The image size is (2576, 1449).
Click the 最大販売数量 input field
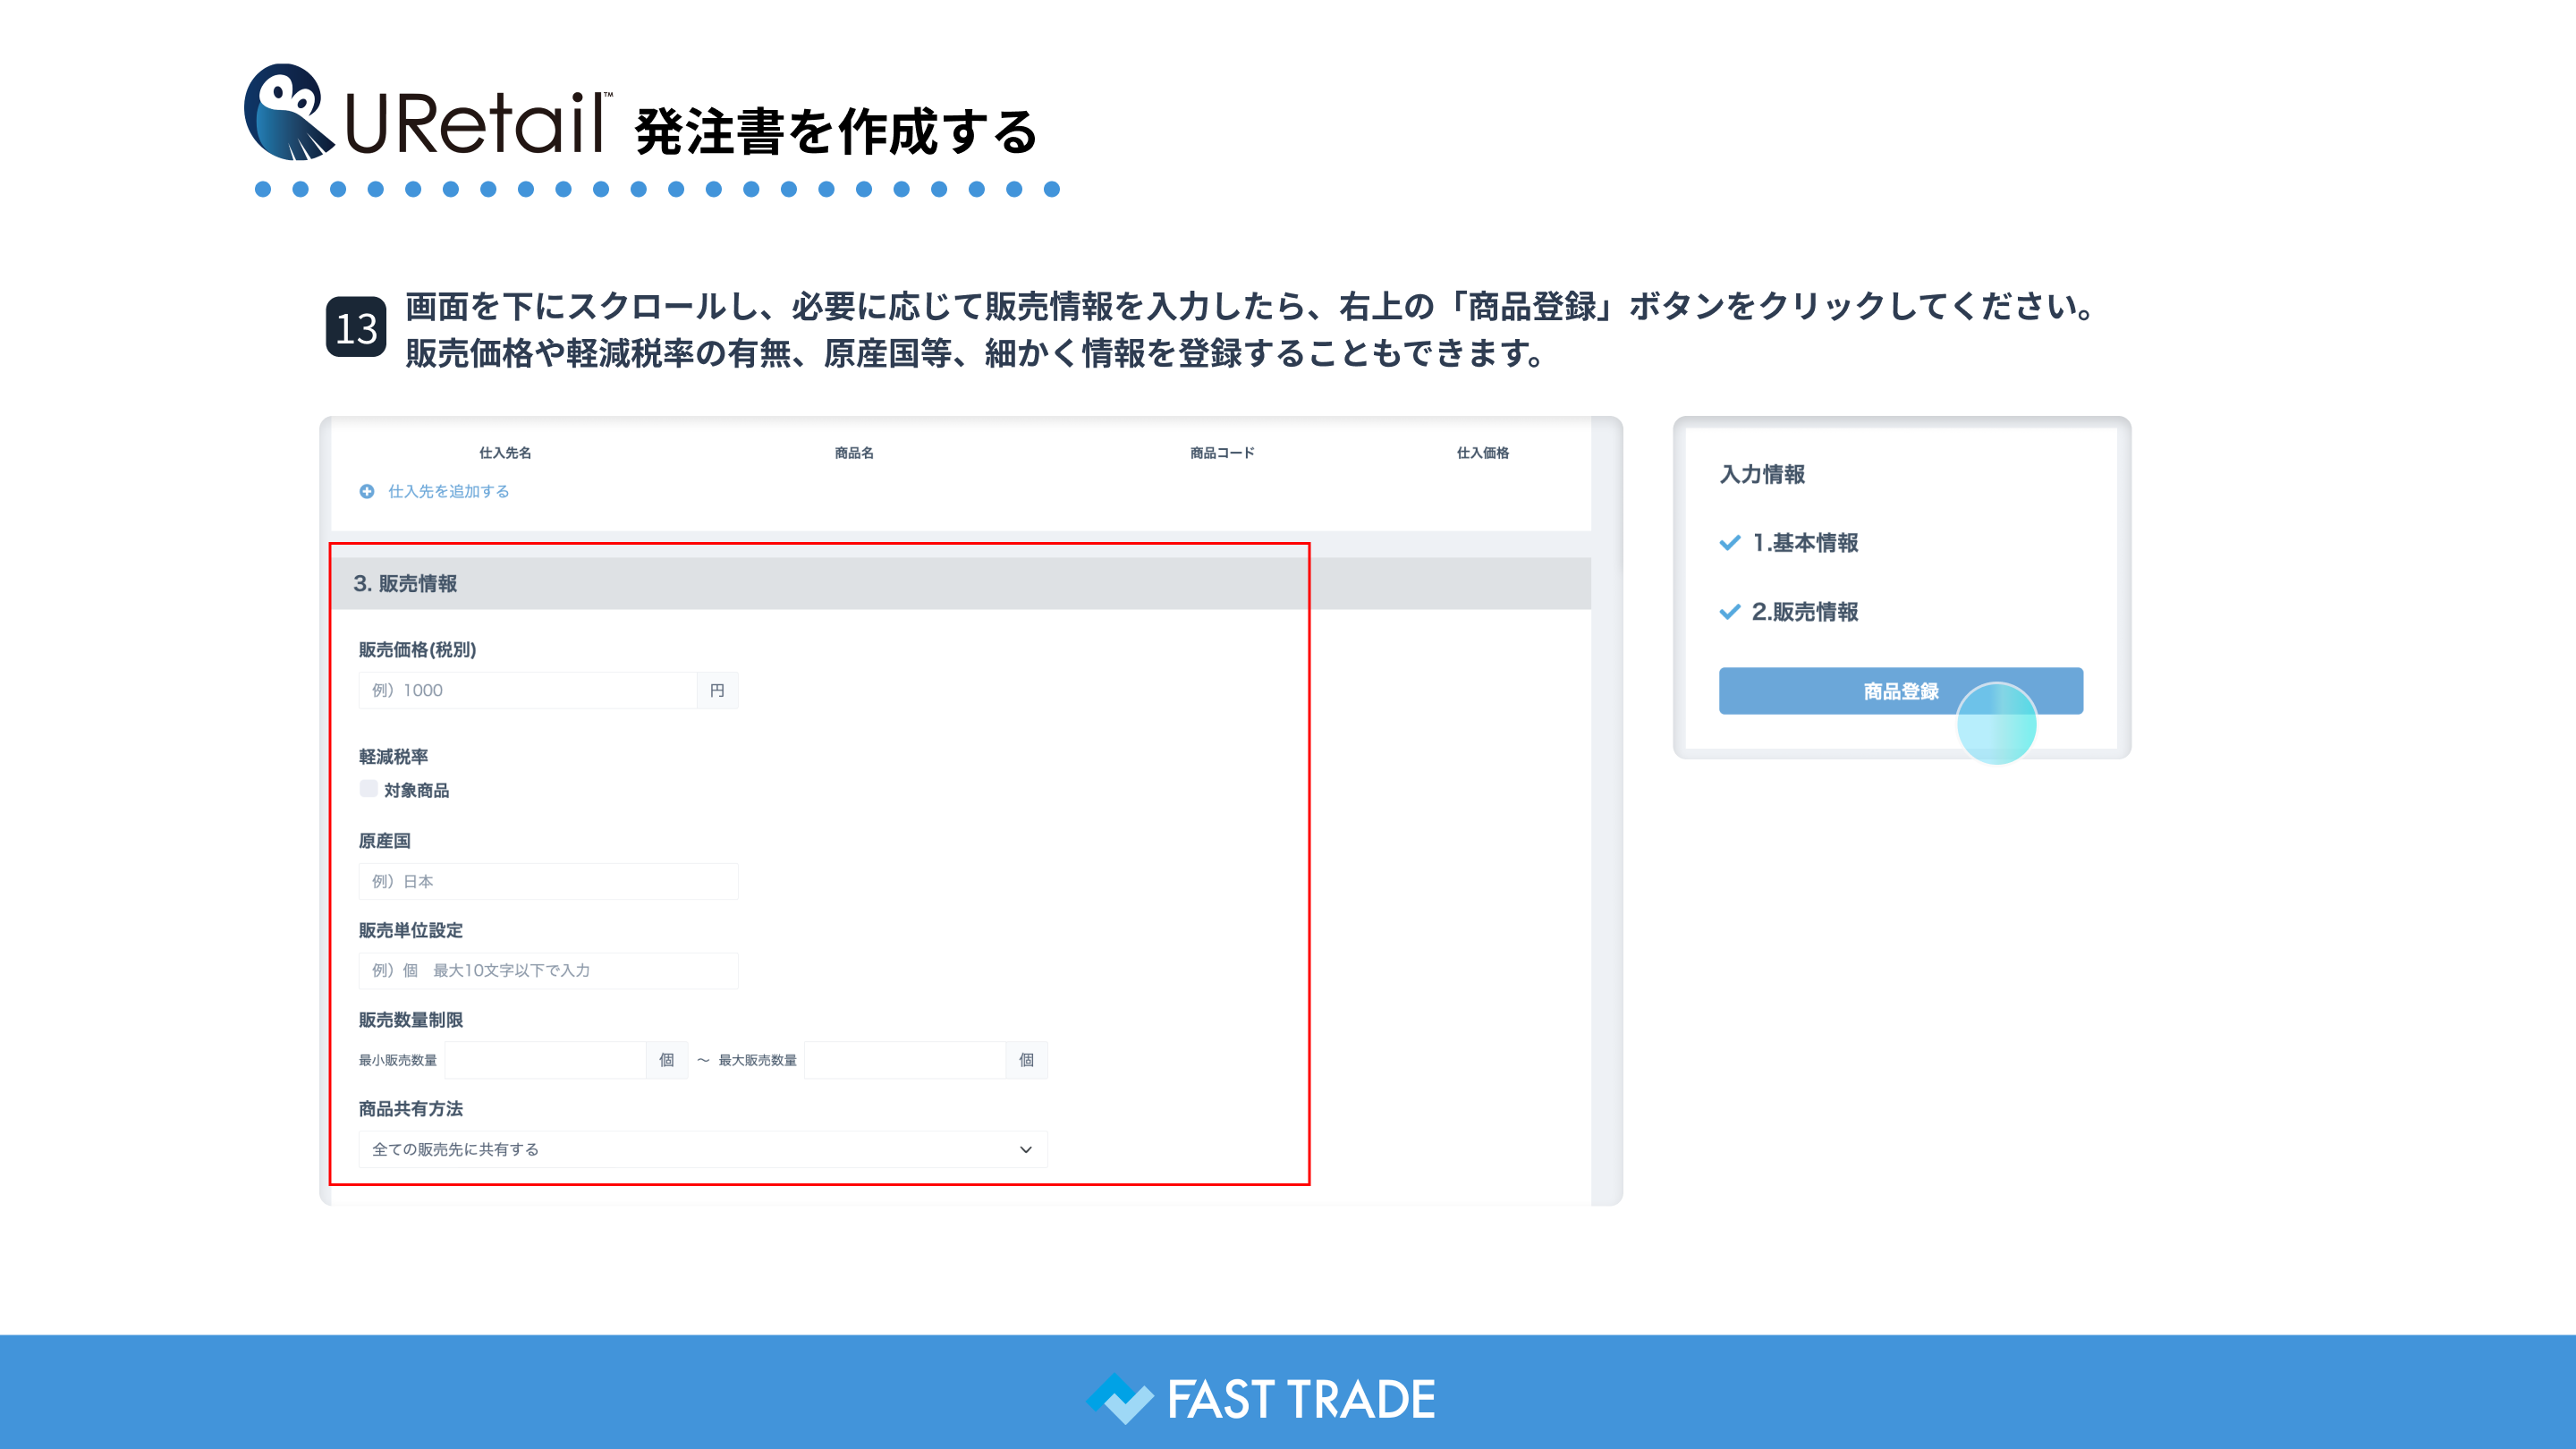tap(904, 1060)
